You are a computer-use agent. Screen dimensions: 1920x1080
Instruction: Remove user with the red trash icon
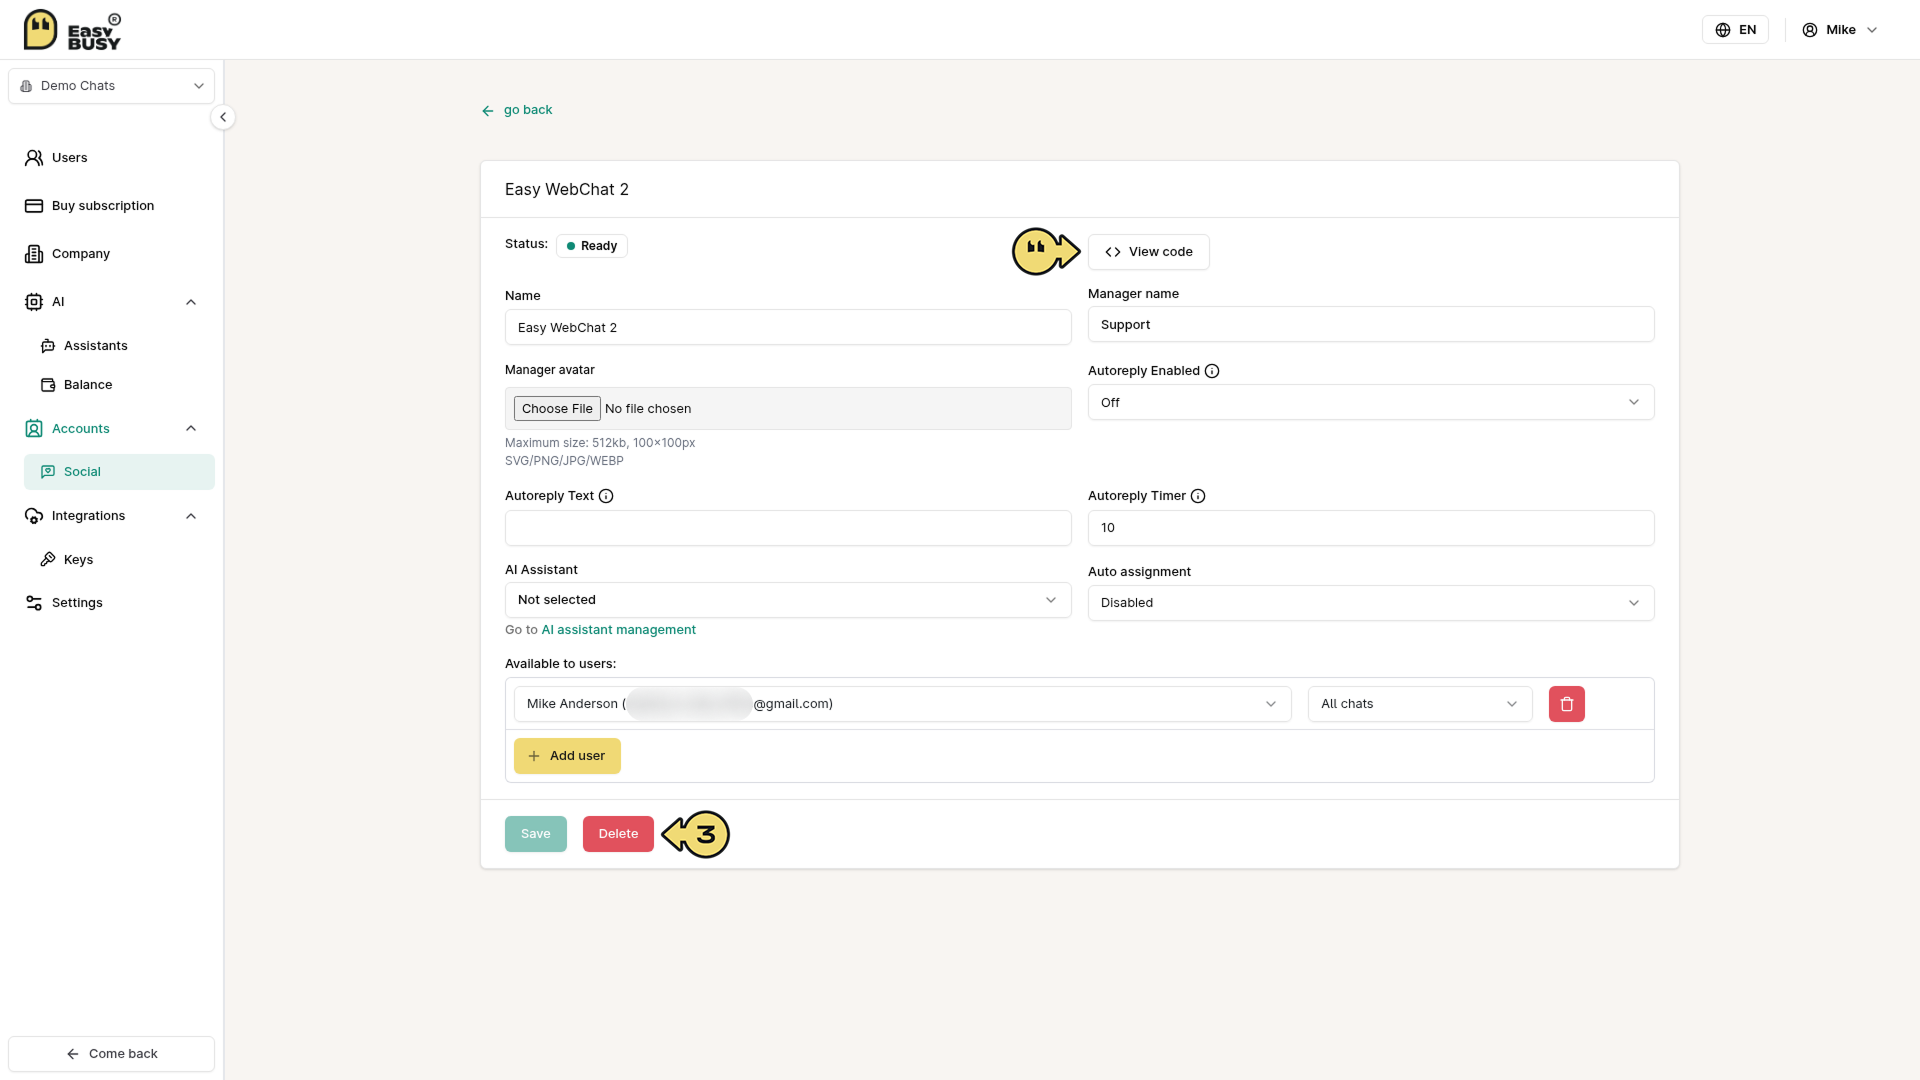[1567, 704]
